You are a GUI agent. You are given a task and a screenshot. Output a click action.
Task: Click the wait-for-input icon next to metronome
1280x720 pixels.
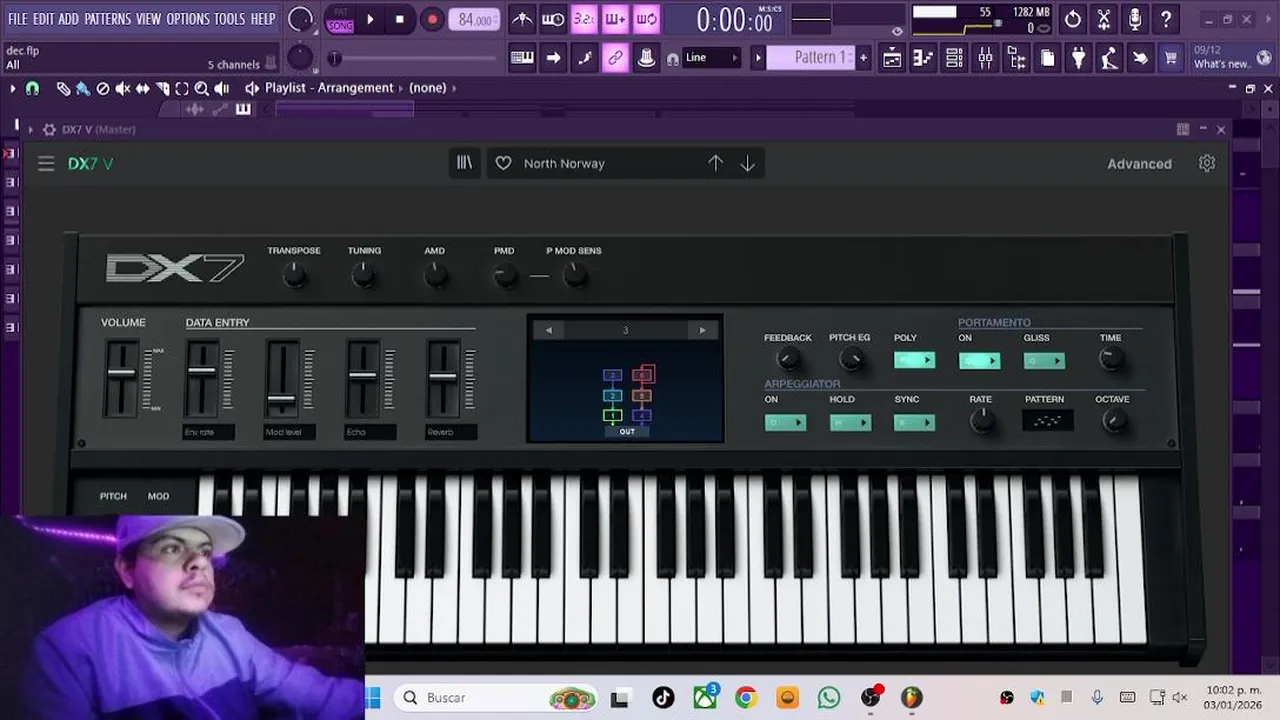click(553, 19)
